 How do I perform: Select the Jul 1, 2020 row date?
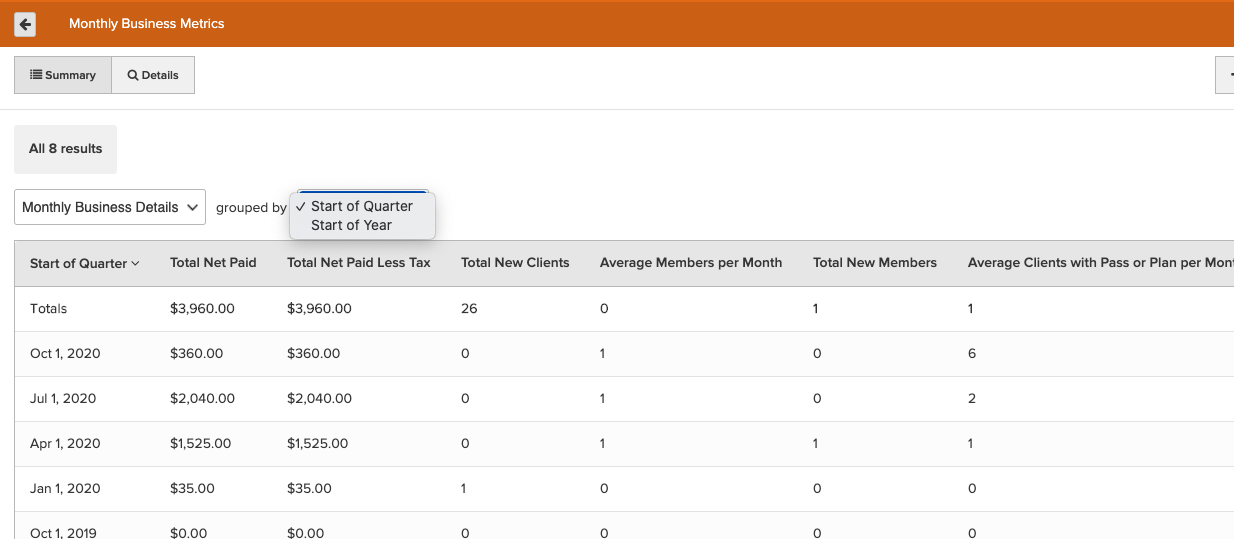63,399
